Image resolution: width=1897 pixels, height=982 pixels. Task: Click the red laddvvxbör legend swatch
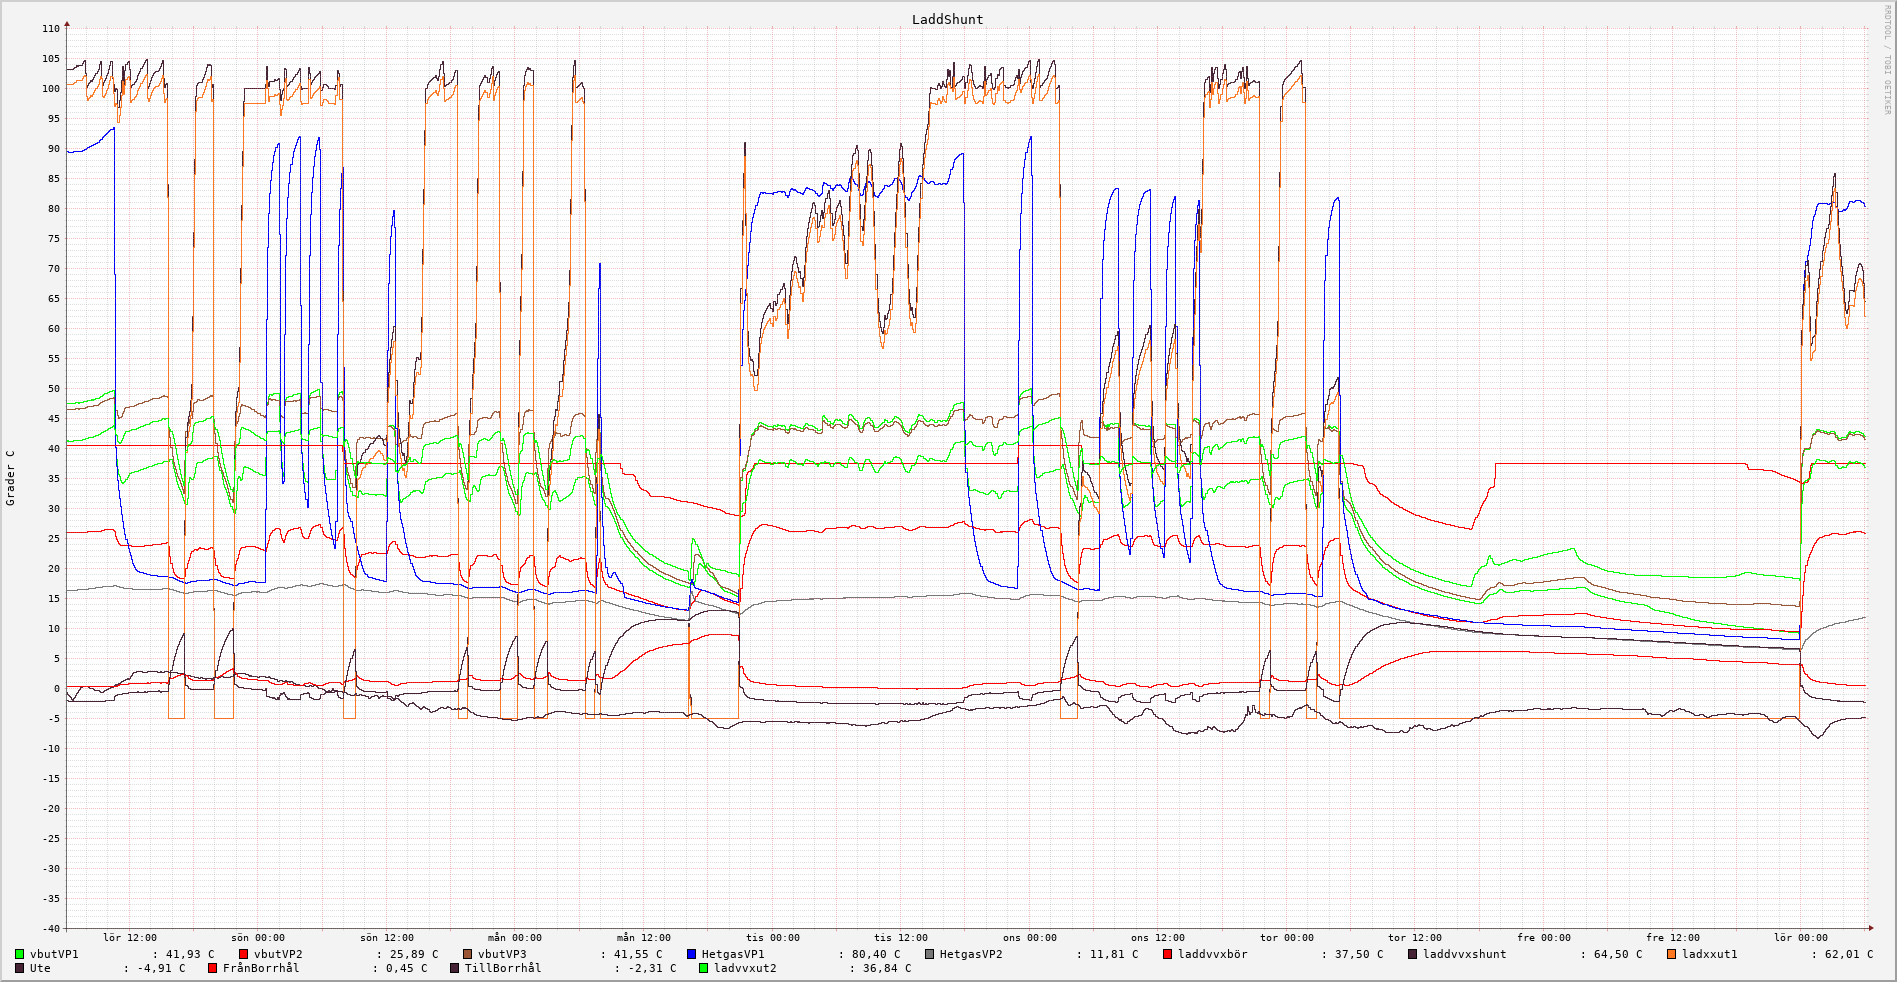tap(1168, 954)
